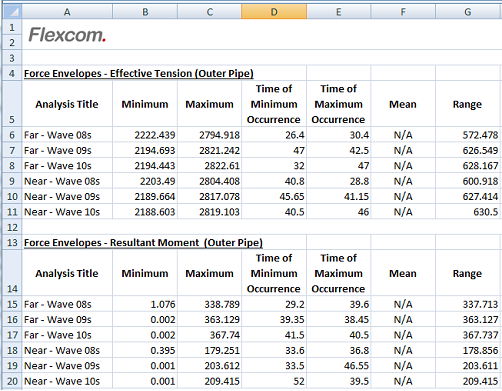Select cell with value 2822.61
This screenshot has width=502, height=391.
click(x=210, y=165)
